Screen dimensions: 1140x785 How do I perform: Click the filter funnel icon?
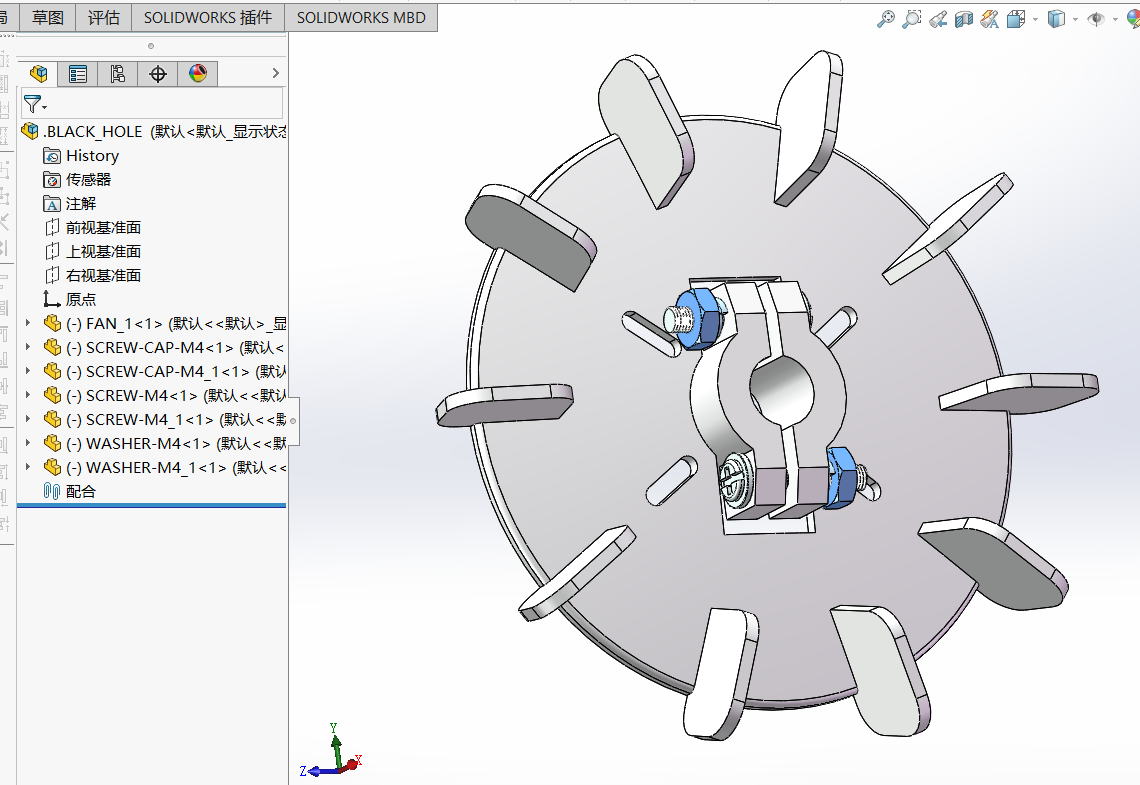point(33,104)
